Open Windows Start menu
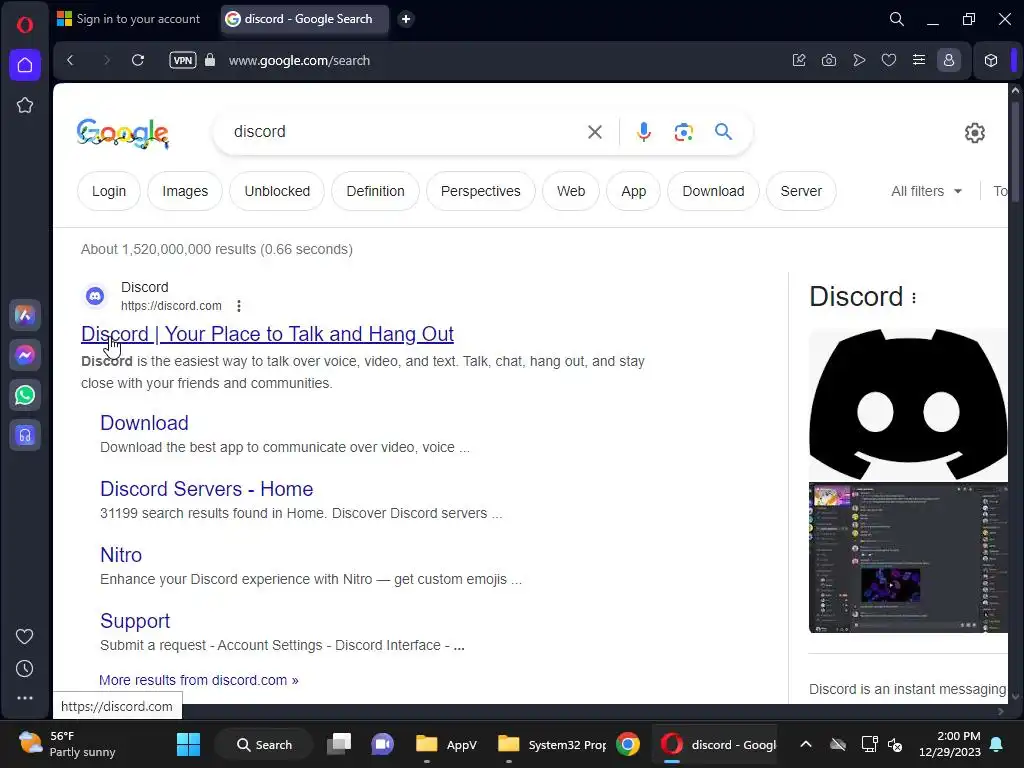 pos(189,744)
